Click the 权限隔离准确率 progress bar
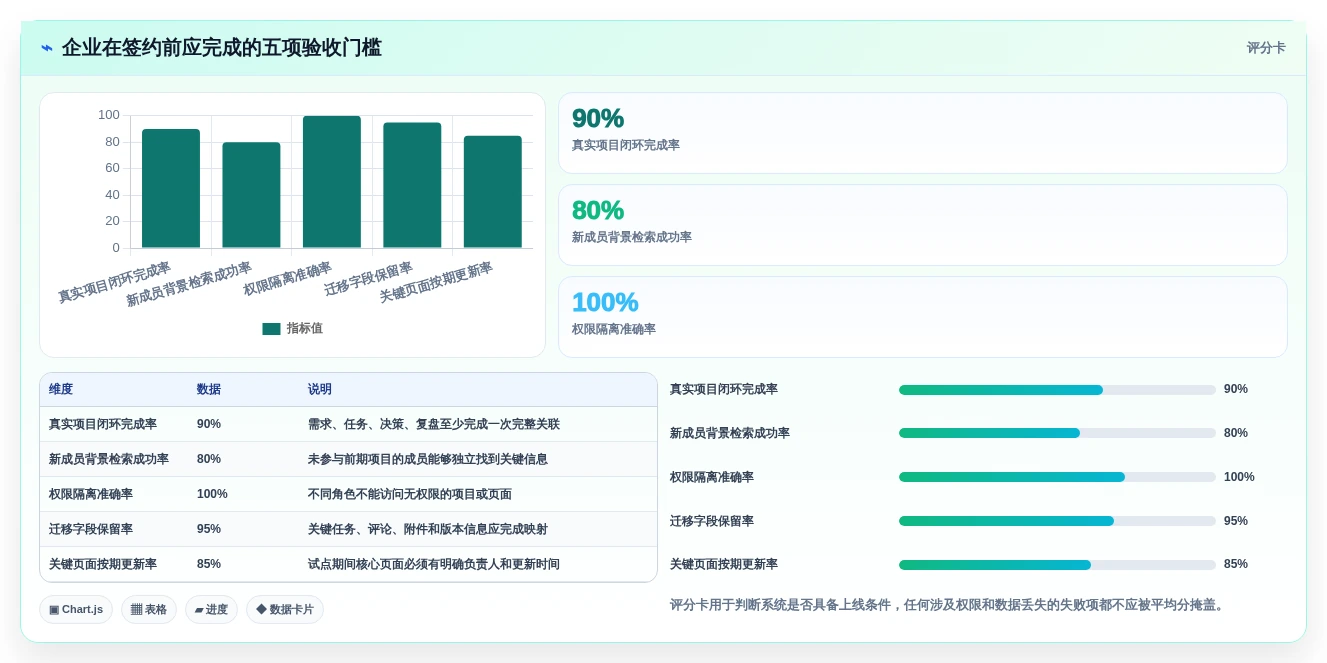1327x663 pixels. [1057, 477]
